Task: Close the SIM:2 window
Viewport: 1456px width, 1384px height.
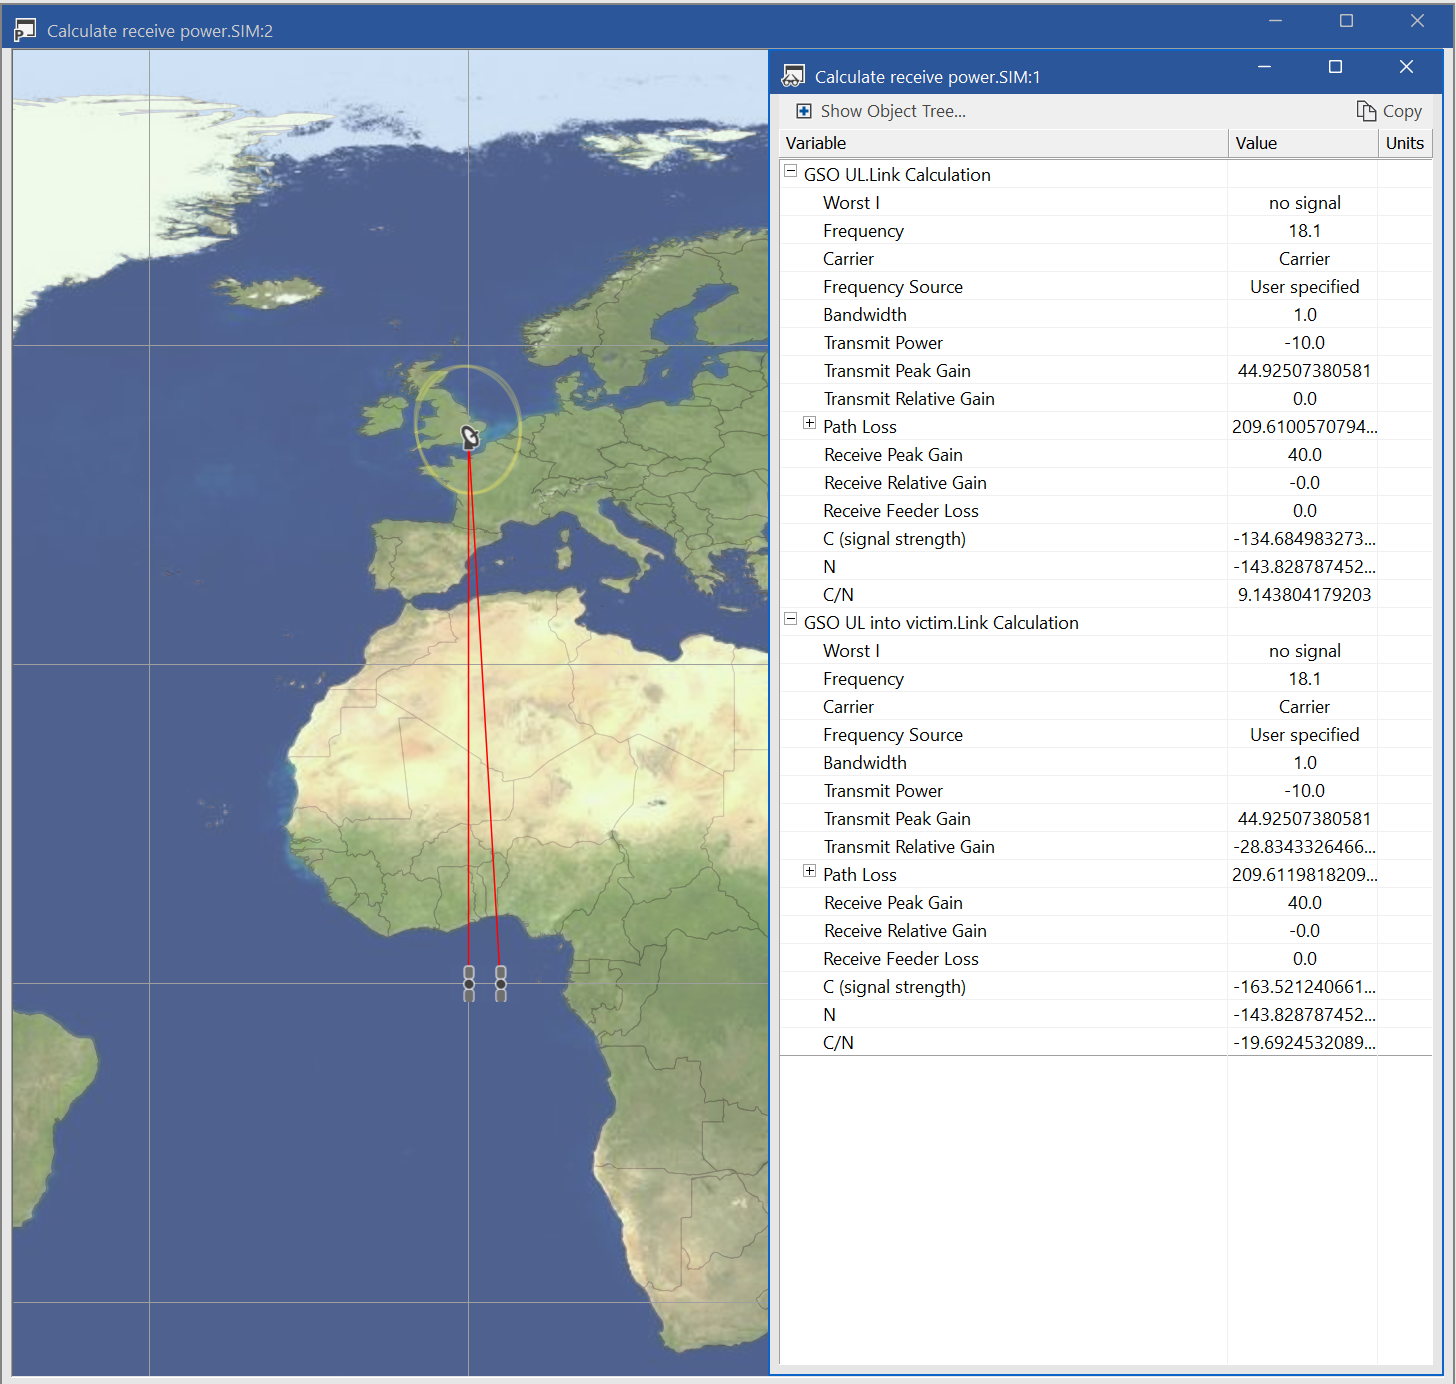Action: click(x=1417, y=21)
